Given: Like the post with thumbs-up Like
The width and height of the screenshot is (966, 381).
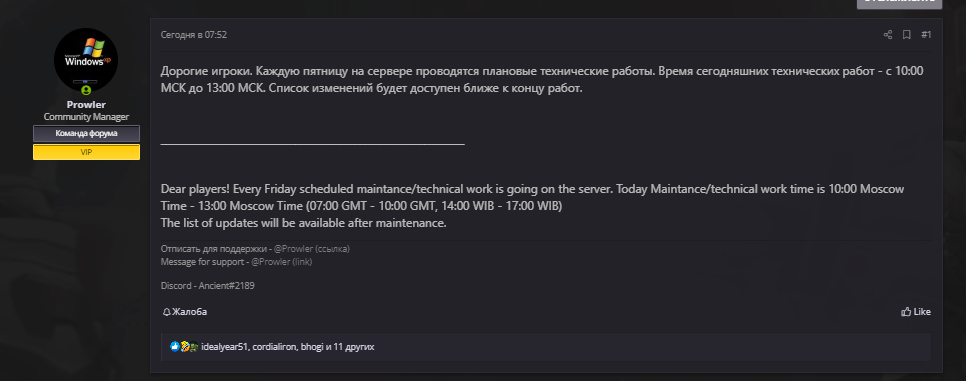Looking at the screenshot, I should [x=915, y=312].
